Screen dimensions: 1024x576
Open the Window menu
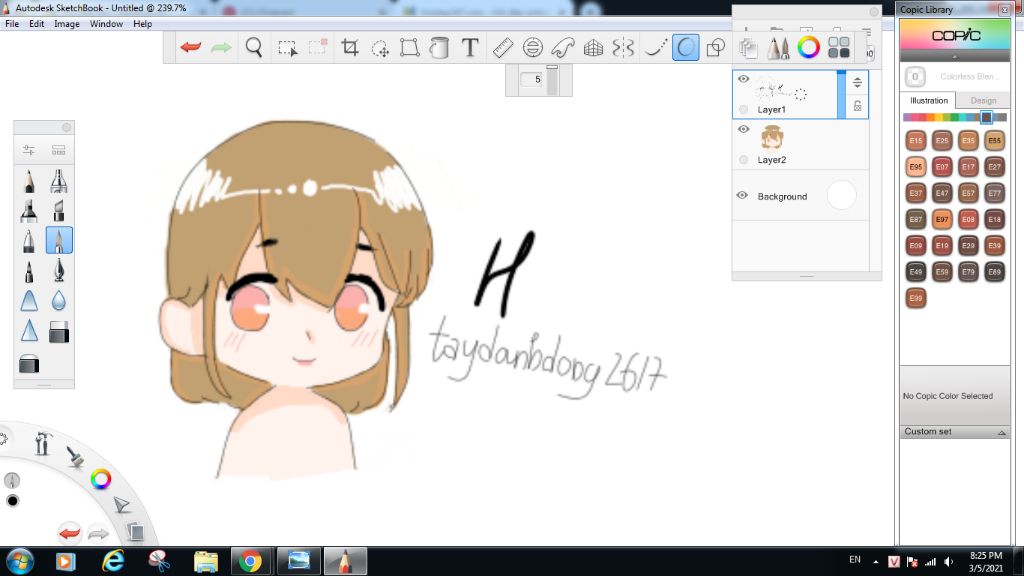pyautogui.click(x=106, y=24)
